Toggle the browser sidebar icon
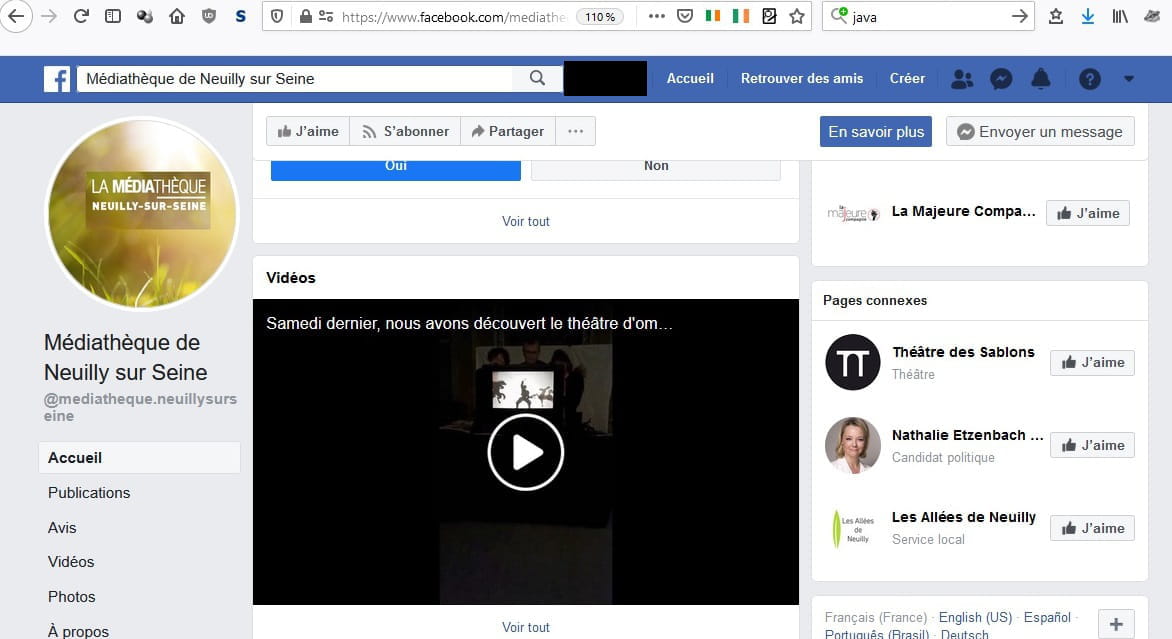The height and width of the screenshot is (639, 1172). (113, 16)
